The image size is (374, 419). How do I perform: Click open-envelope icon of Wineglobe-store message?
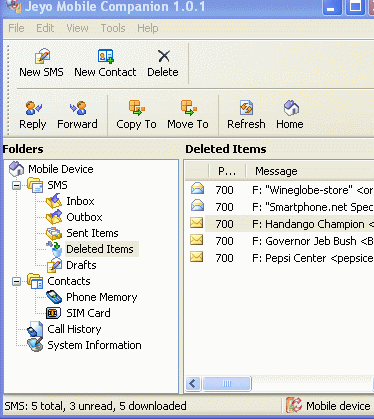tap(197, 188)
